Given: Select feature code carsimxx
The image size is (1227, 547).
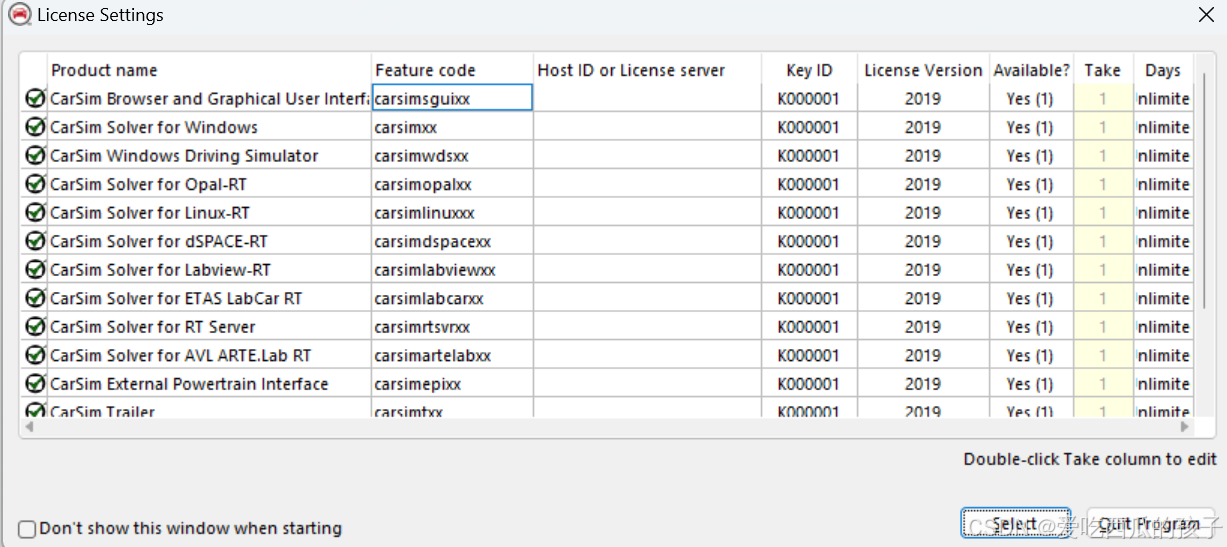Looking at the screenshot, I should [406, 127].
